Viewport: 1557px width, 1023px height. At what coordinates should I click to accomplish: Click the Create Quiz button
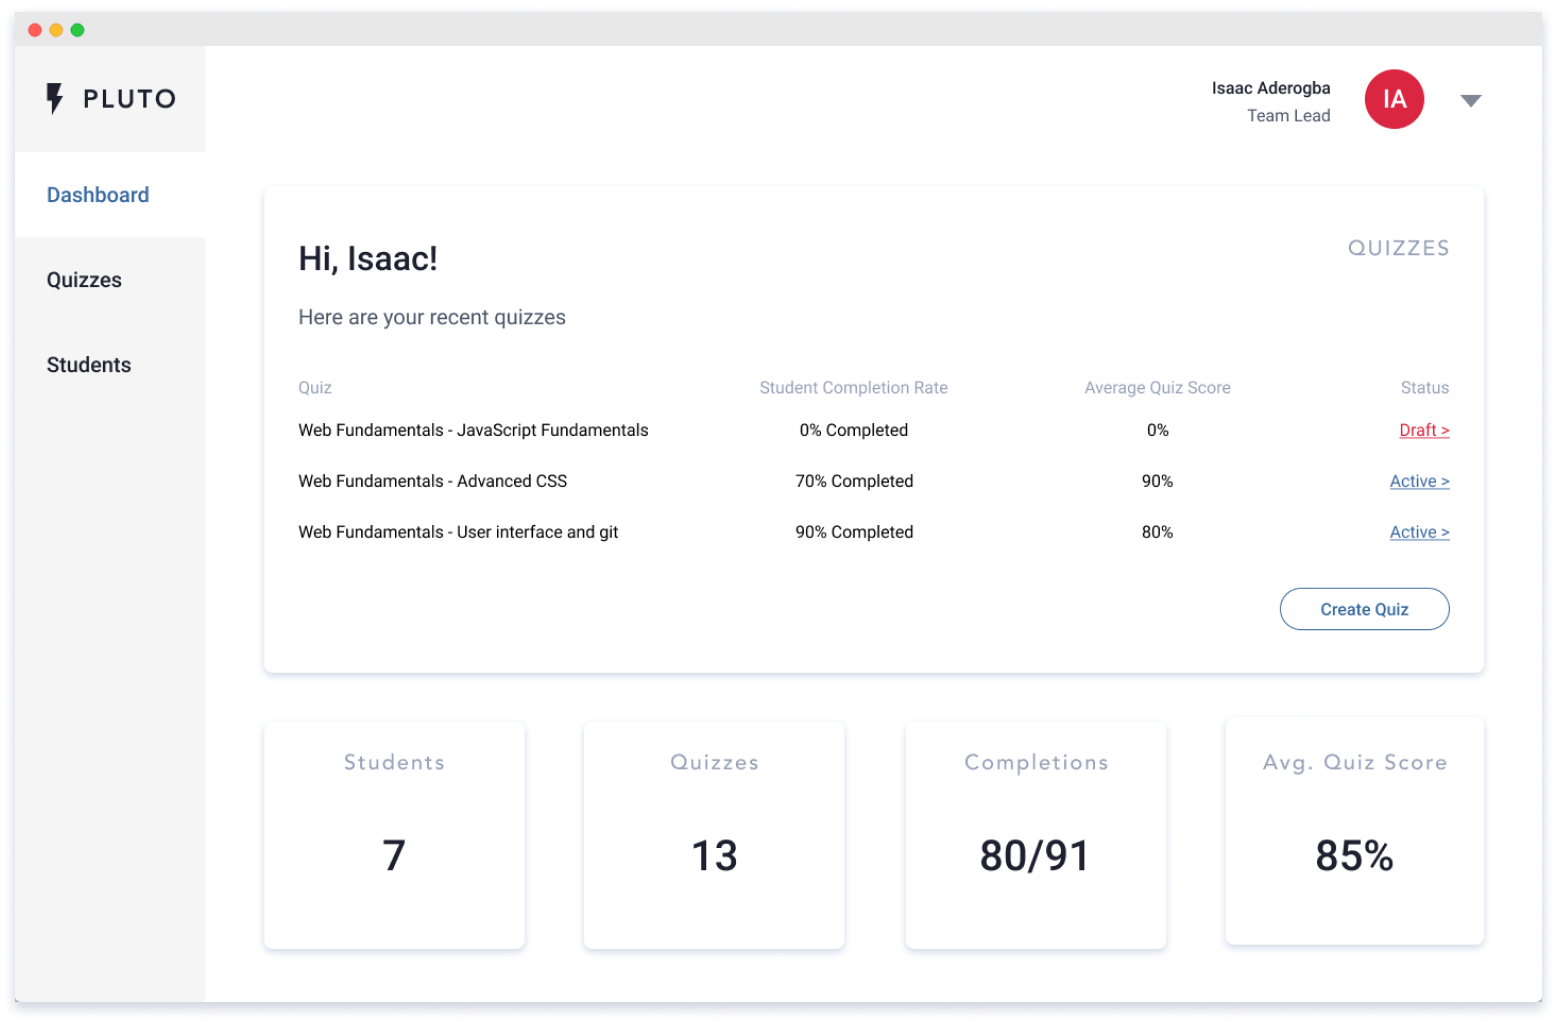click(x=1364, y=609)
